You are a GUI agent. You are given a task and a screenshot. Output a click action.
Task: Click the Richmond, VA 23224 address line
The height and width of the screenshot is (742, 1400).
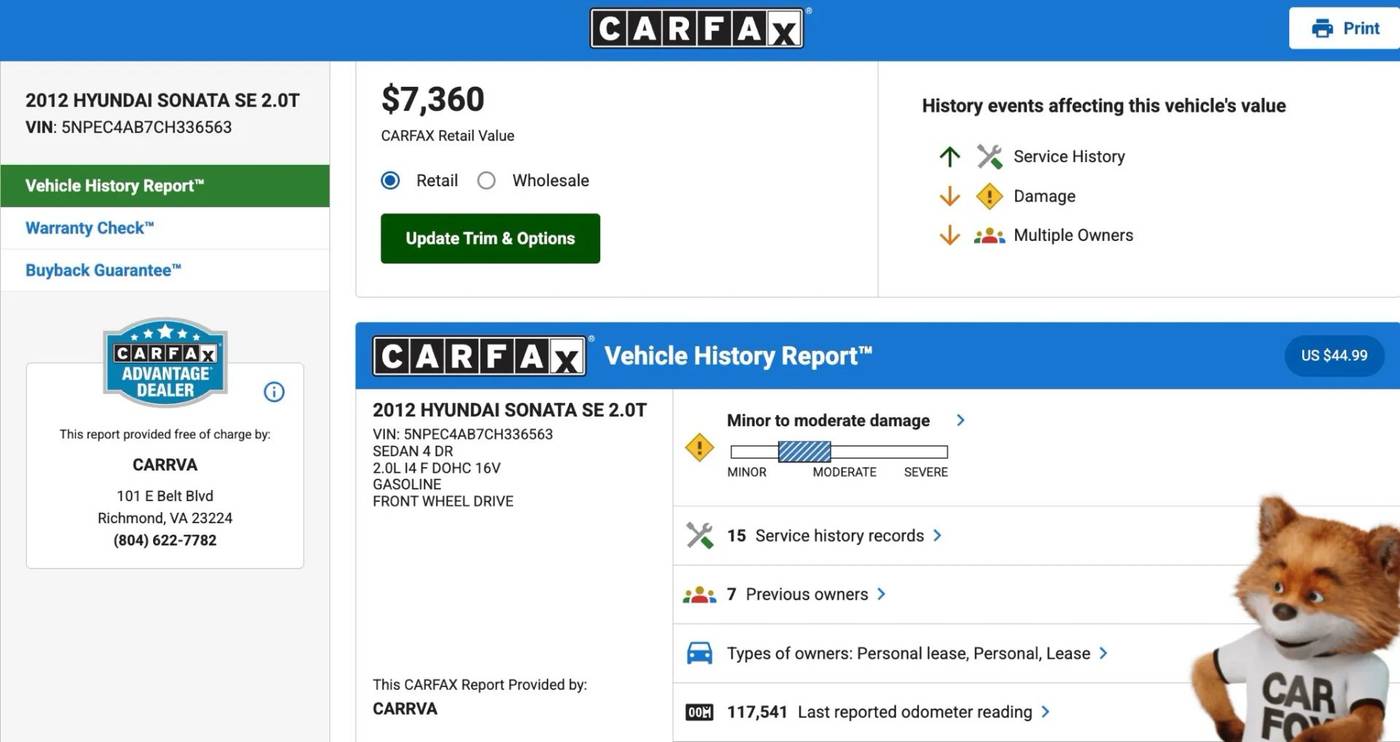tap(165, 518)
